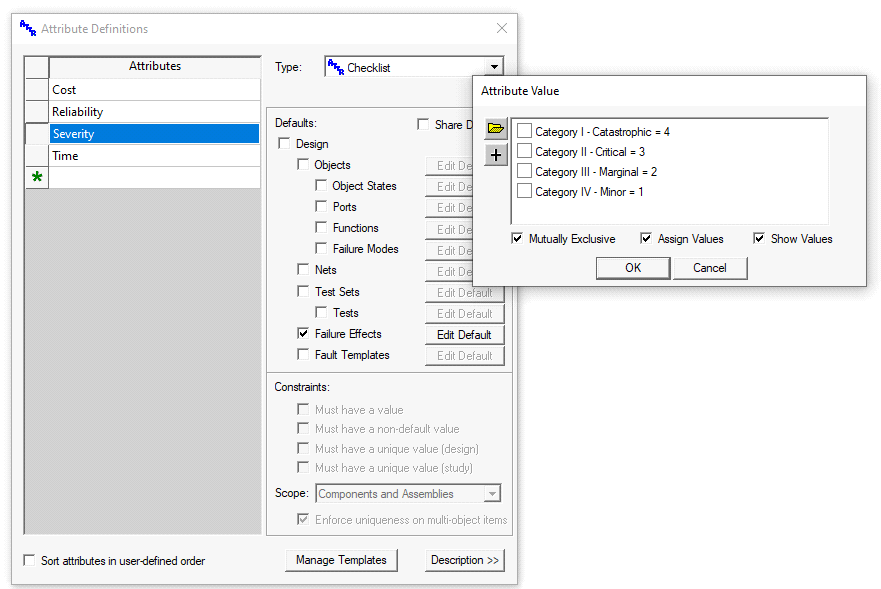Open the Type dropdown list
Screen dimensions: 881x589
(493, 68)
